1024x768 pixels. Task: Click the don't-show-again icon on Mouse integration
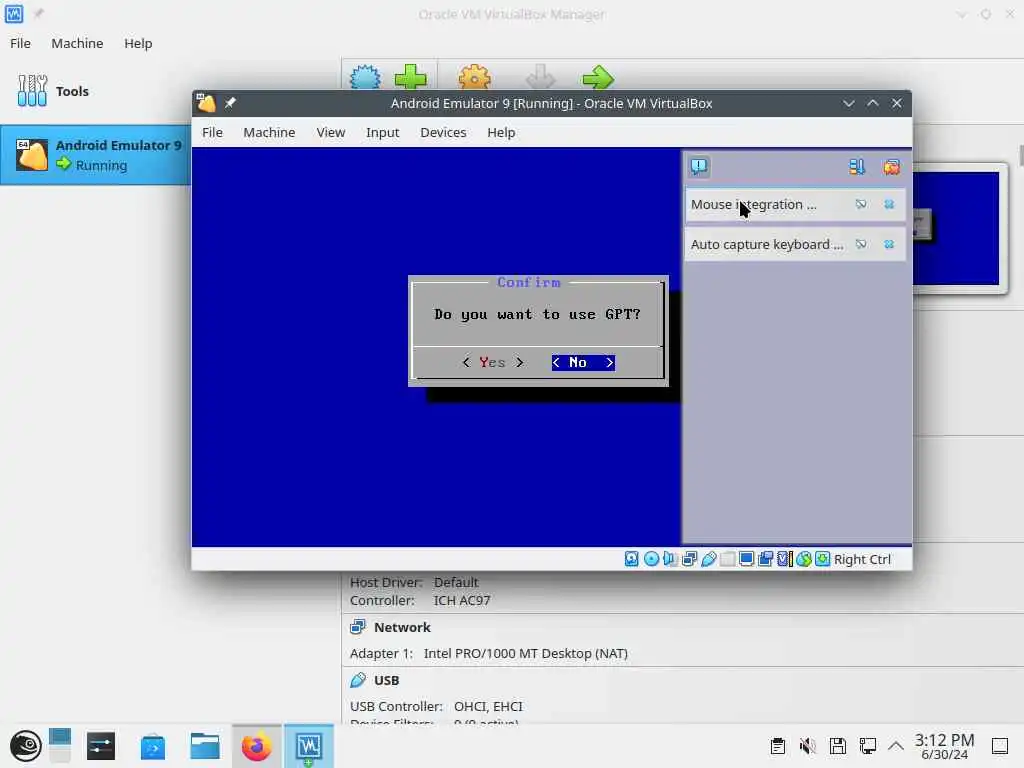coord(861,204)
